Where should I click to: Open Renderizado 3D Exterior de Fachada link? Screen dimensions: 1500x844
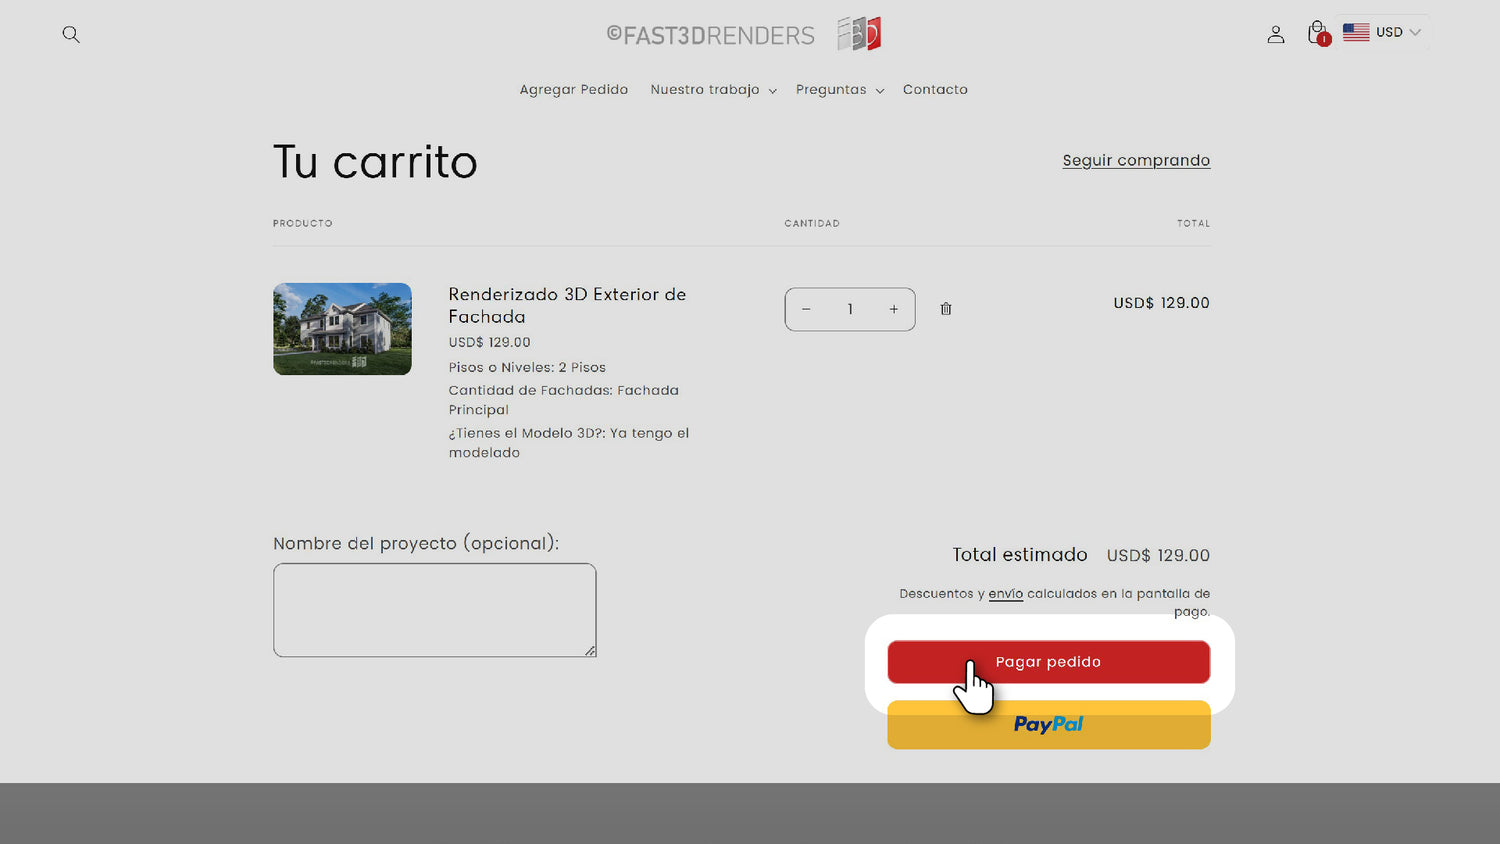coord(567,305)
